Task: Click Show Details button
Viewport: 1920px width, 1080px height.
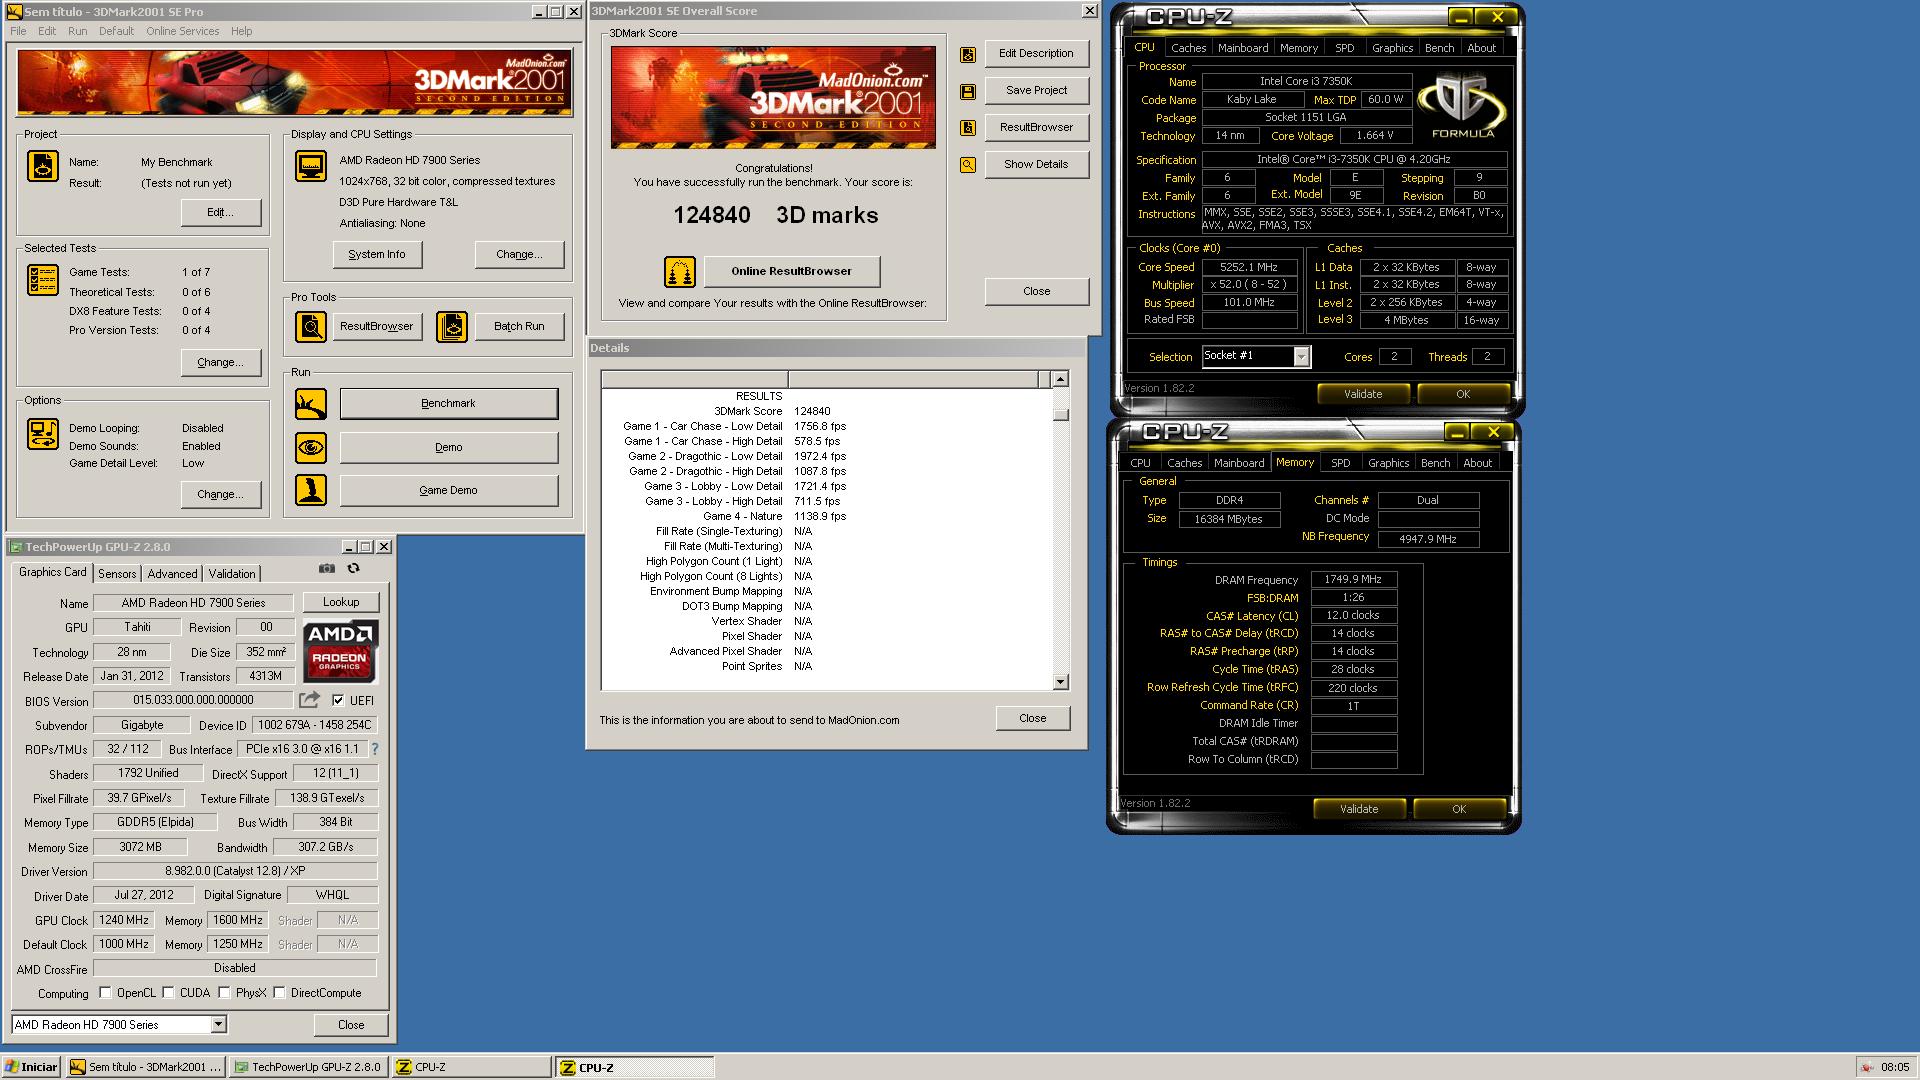Action: click(1036, 164)
